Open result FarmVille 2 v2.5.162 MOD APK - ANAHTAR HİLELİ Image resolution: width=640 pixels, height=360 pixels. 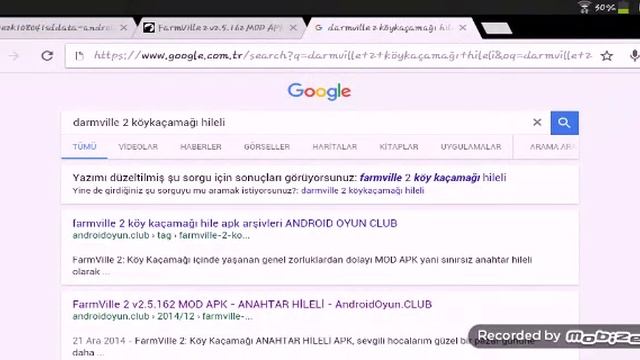coord(252,304)
